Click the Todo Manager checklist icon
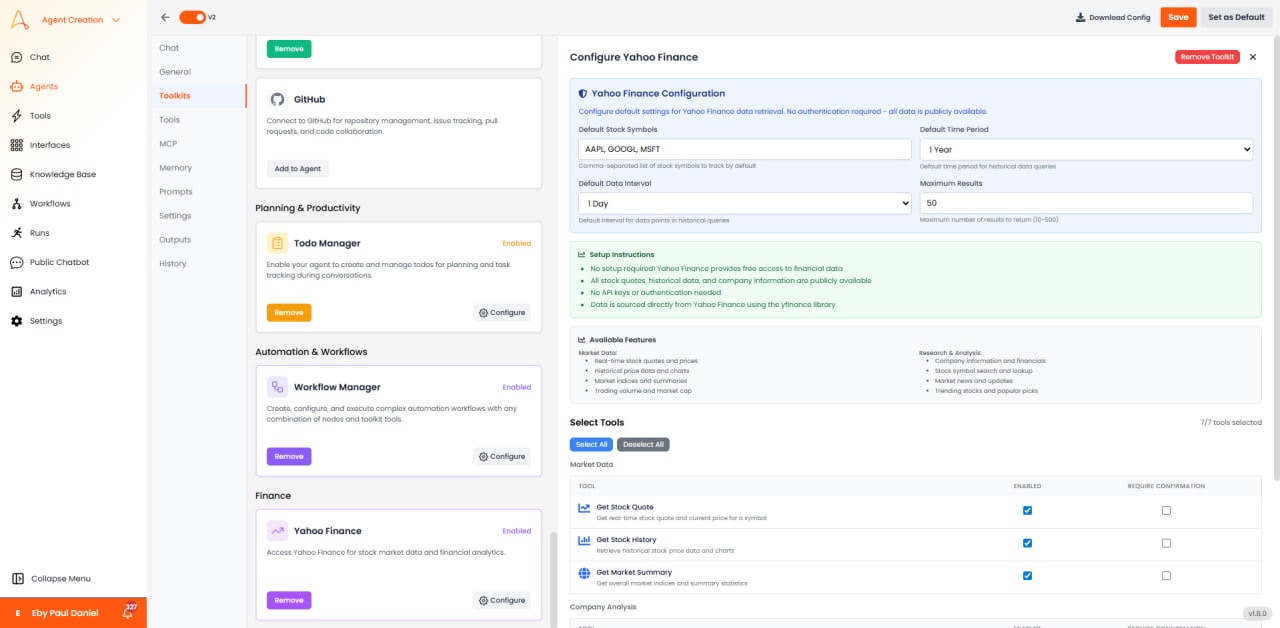 point(277,242)
